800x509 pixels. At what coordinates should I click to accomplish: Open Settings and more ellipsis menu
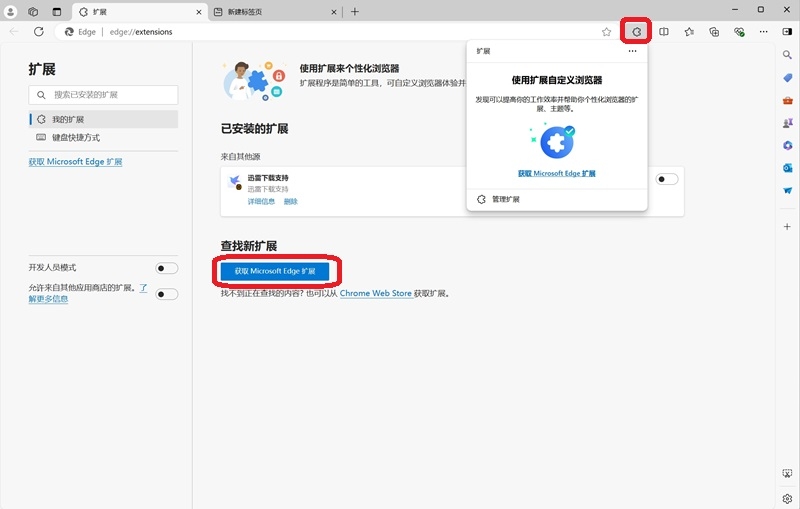[x=763, y=32]
